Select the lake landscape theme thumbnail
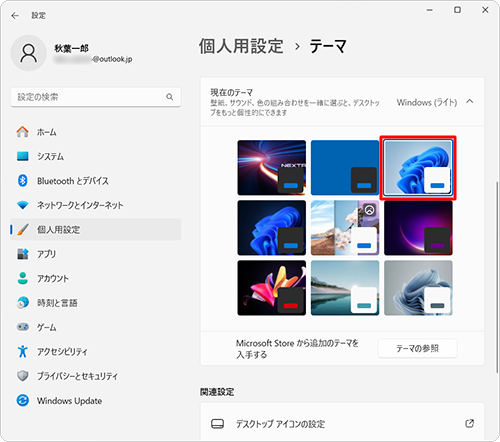This screenshot has height=442, width=500. (345, 288)
